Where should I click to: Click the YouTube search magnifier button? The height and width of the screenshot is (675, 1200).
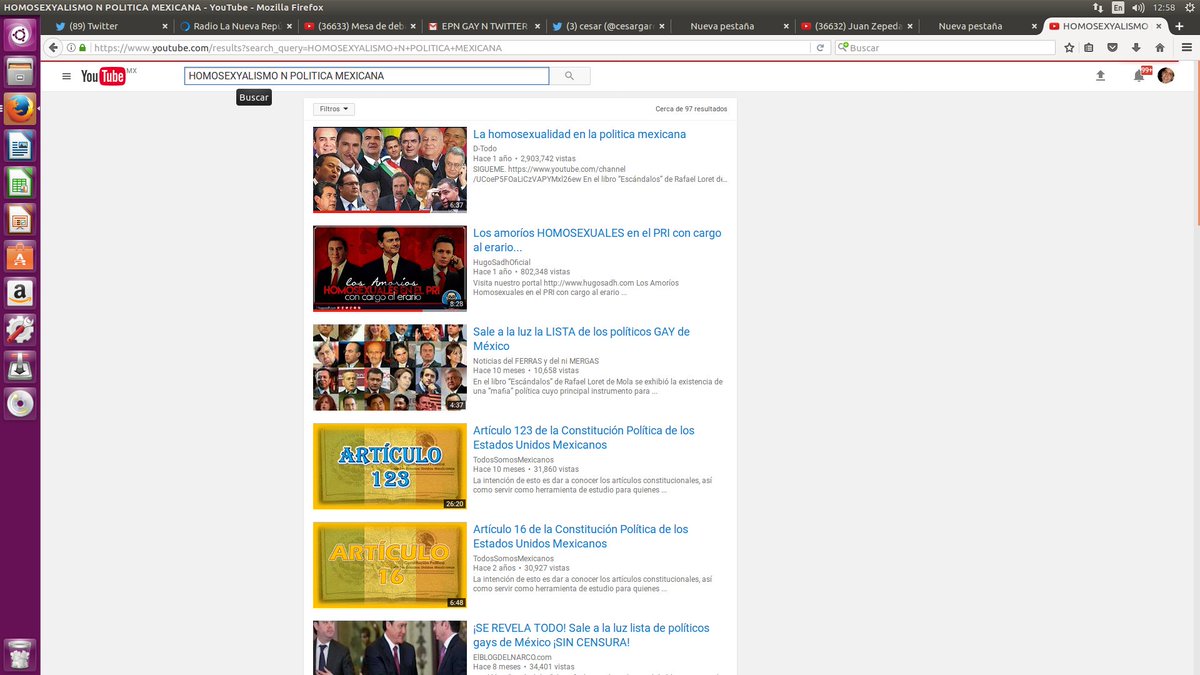(x=570, y=76)
